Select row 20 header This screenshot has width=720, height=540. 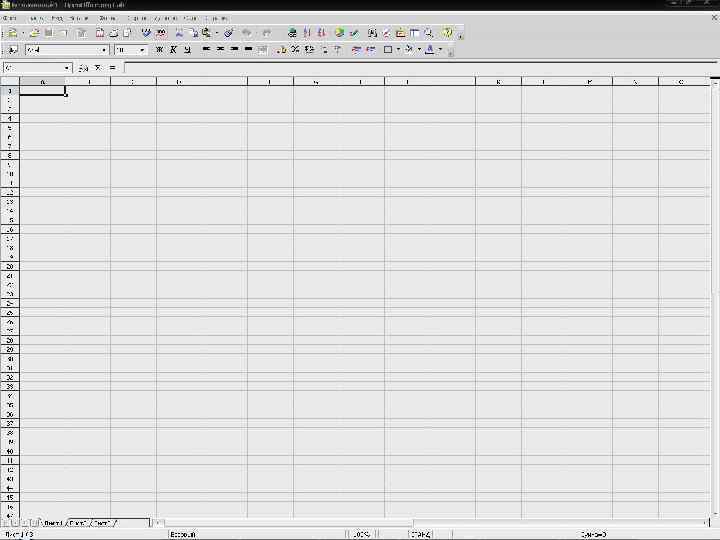[x=10, y=266]
